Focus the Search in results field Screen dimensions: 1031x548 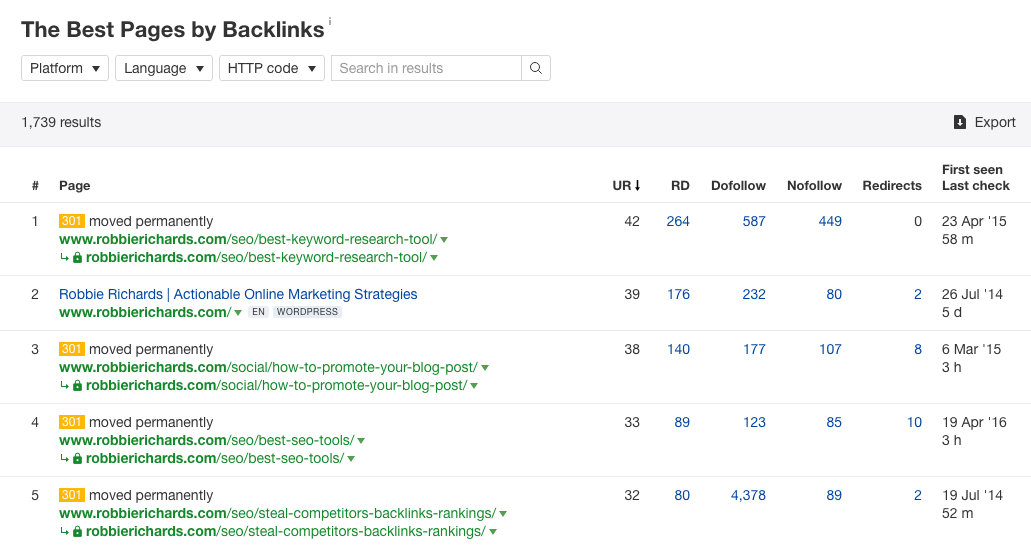(x=426, y=68)
